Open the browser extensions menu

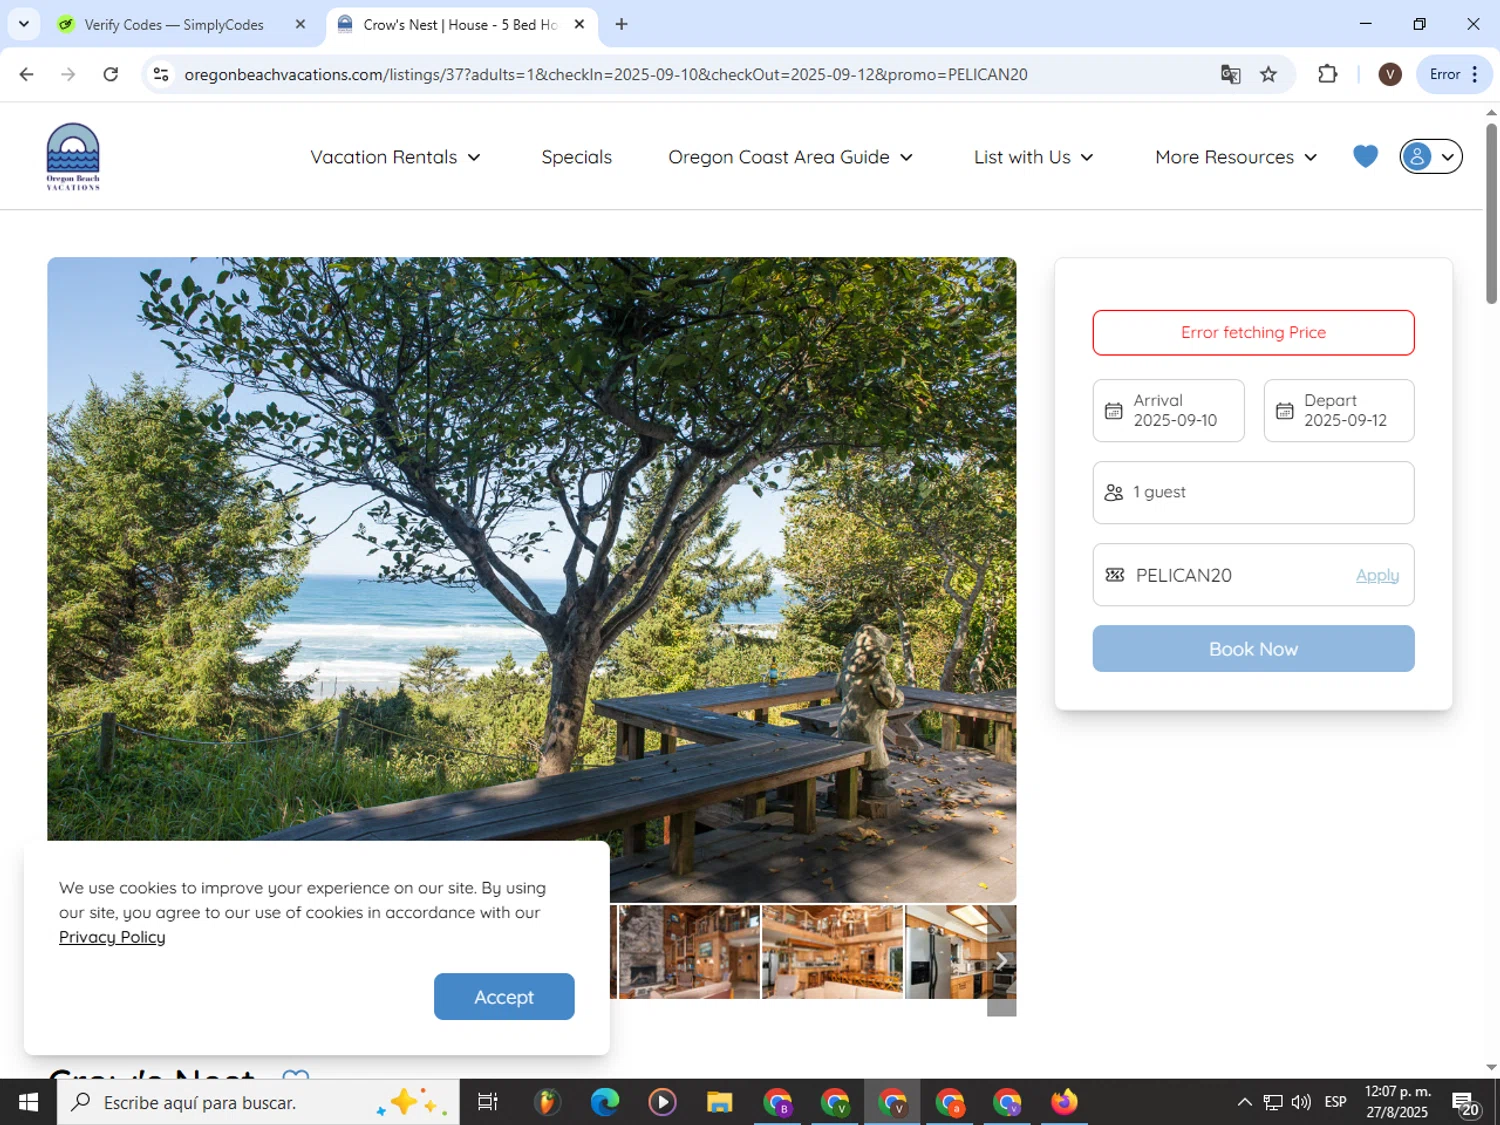point(1327,74)
